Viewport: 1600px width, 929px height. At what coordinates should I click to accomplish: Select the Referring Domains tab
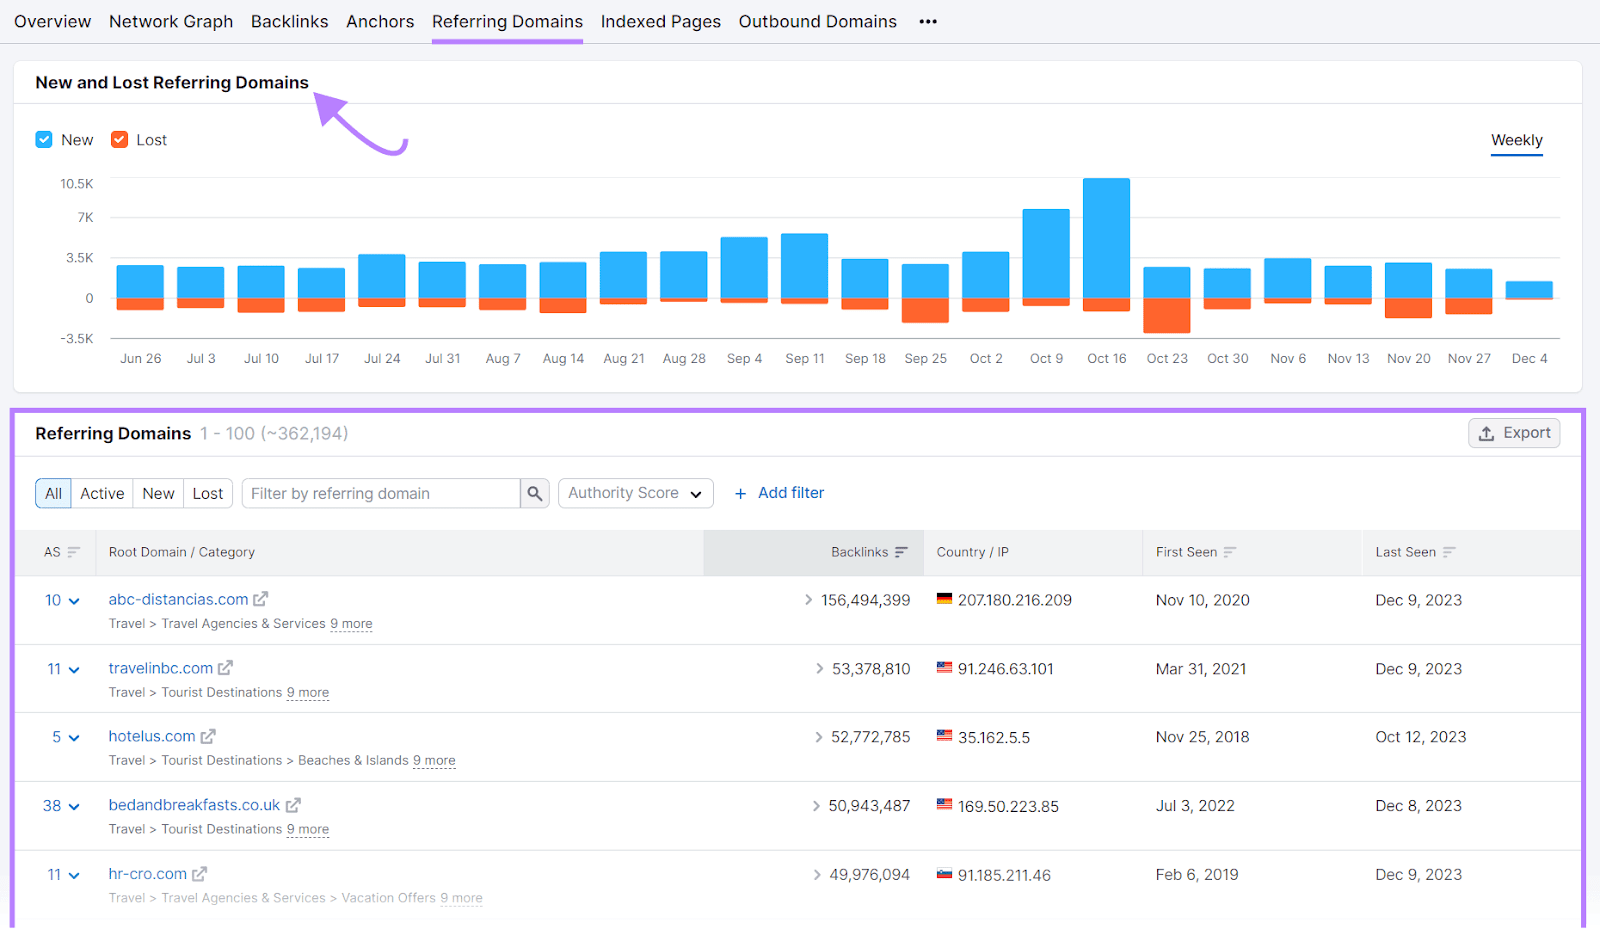click(x=507, y=22)
